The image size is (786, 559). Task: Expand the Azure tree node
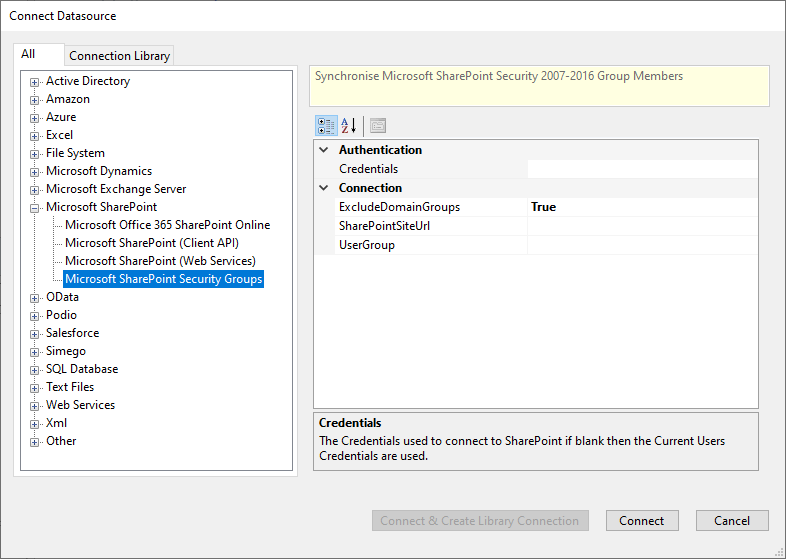[x=34, y=118]
